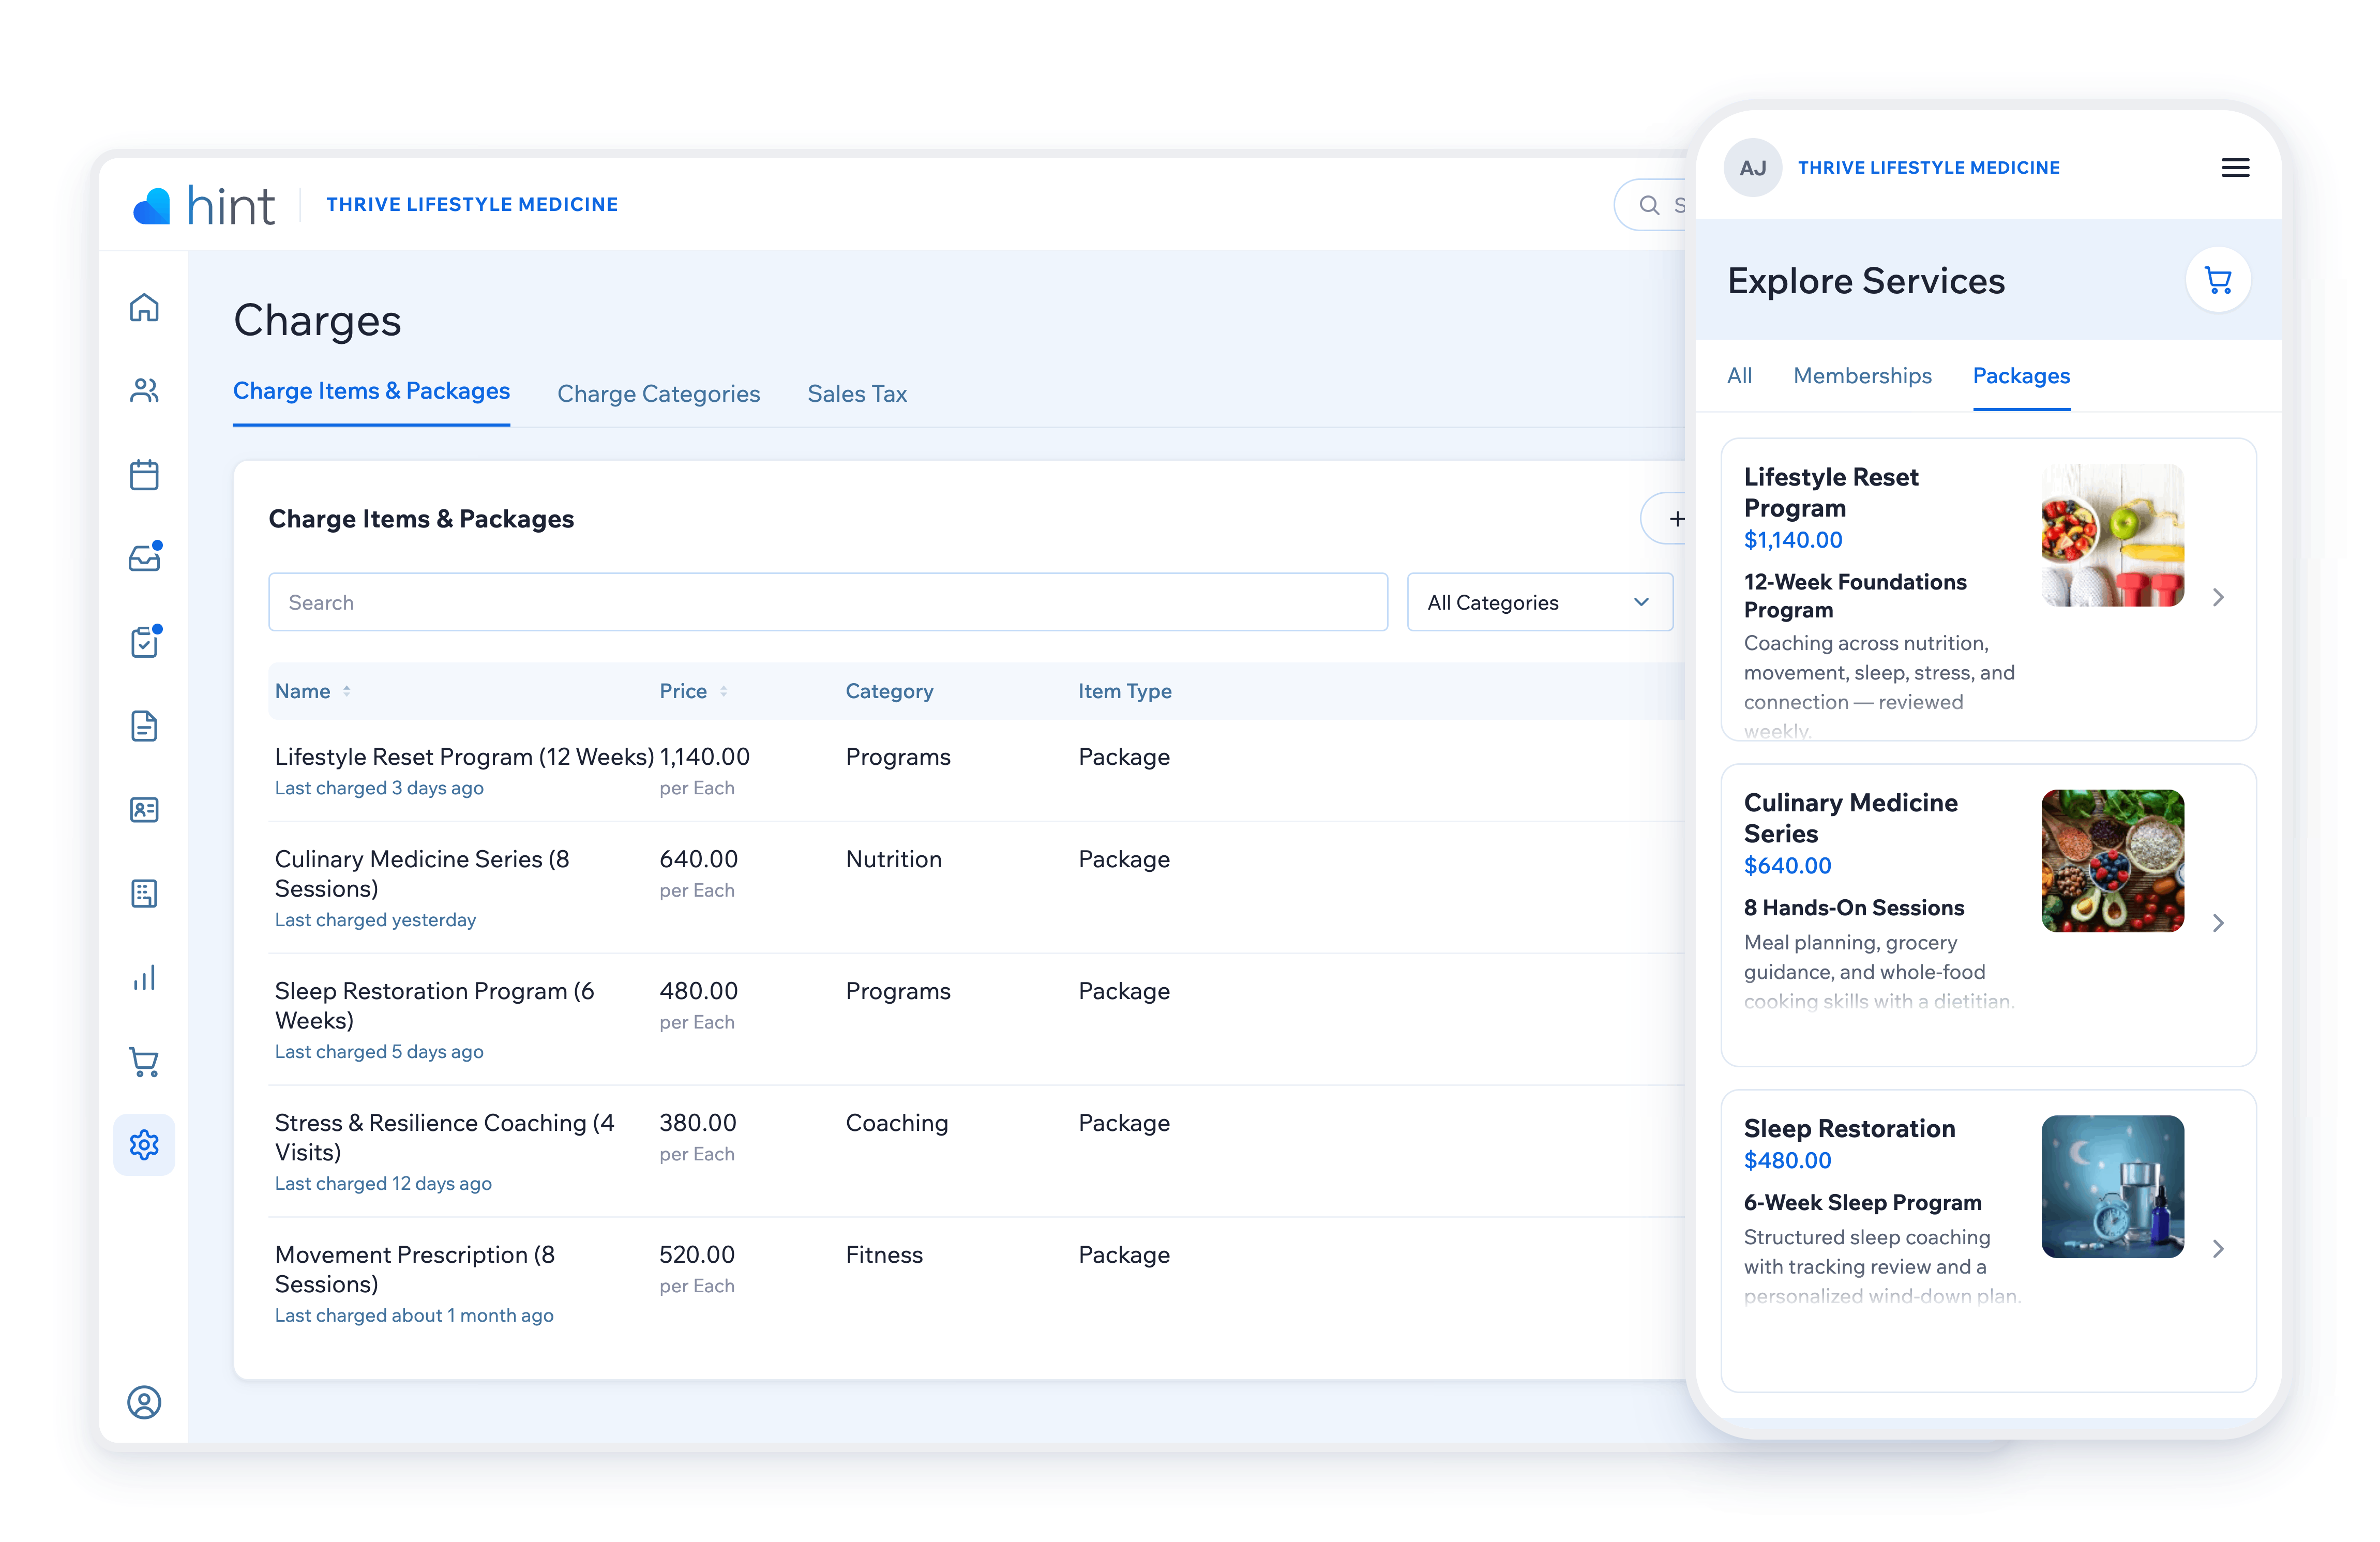This screenshot has height=1542, width=2380.
Task: Open the calendar icon in sidebar
Action: (x=144, y=474)
